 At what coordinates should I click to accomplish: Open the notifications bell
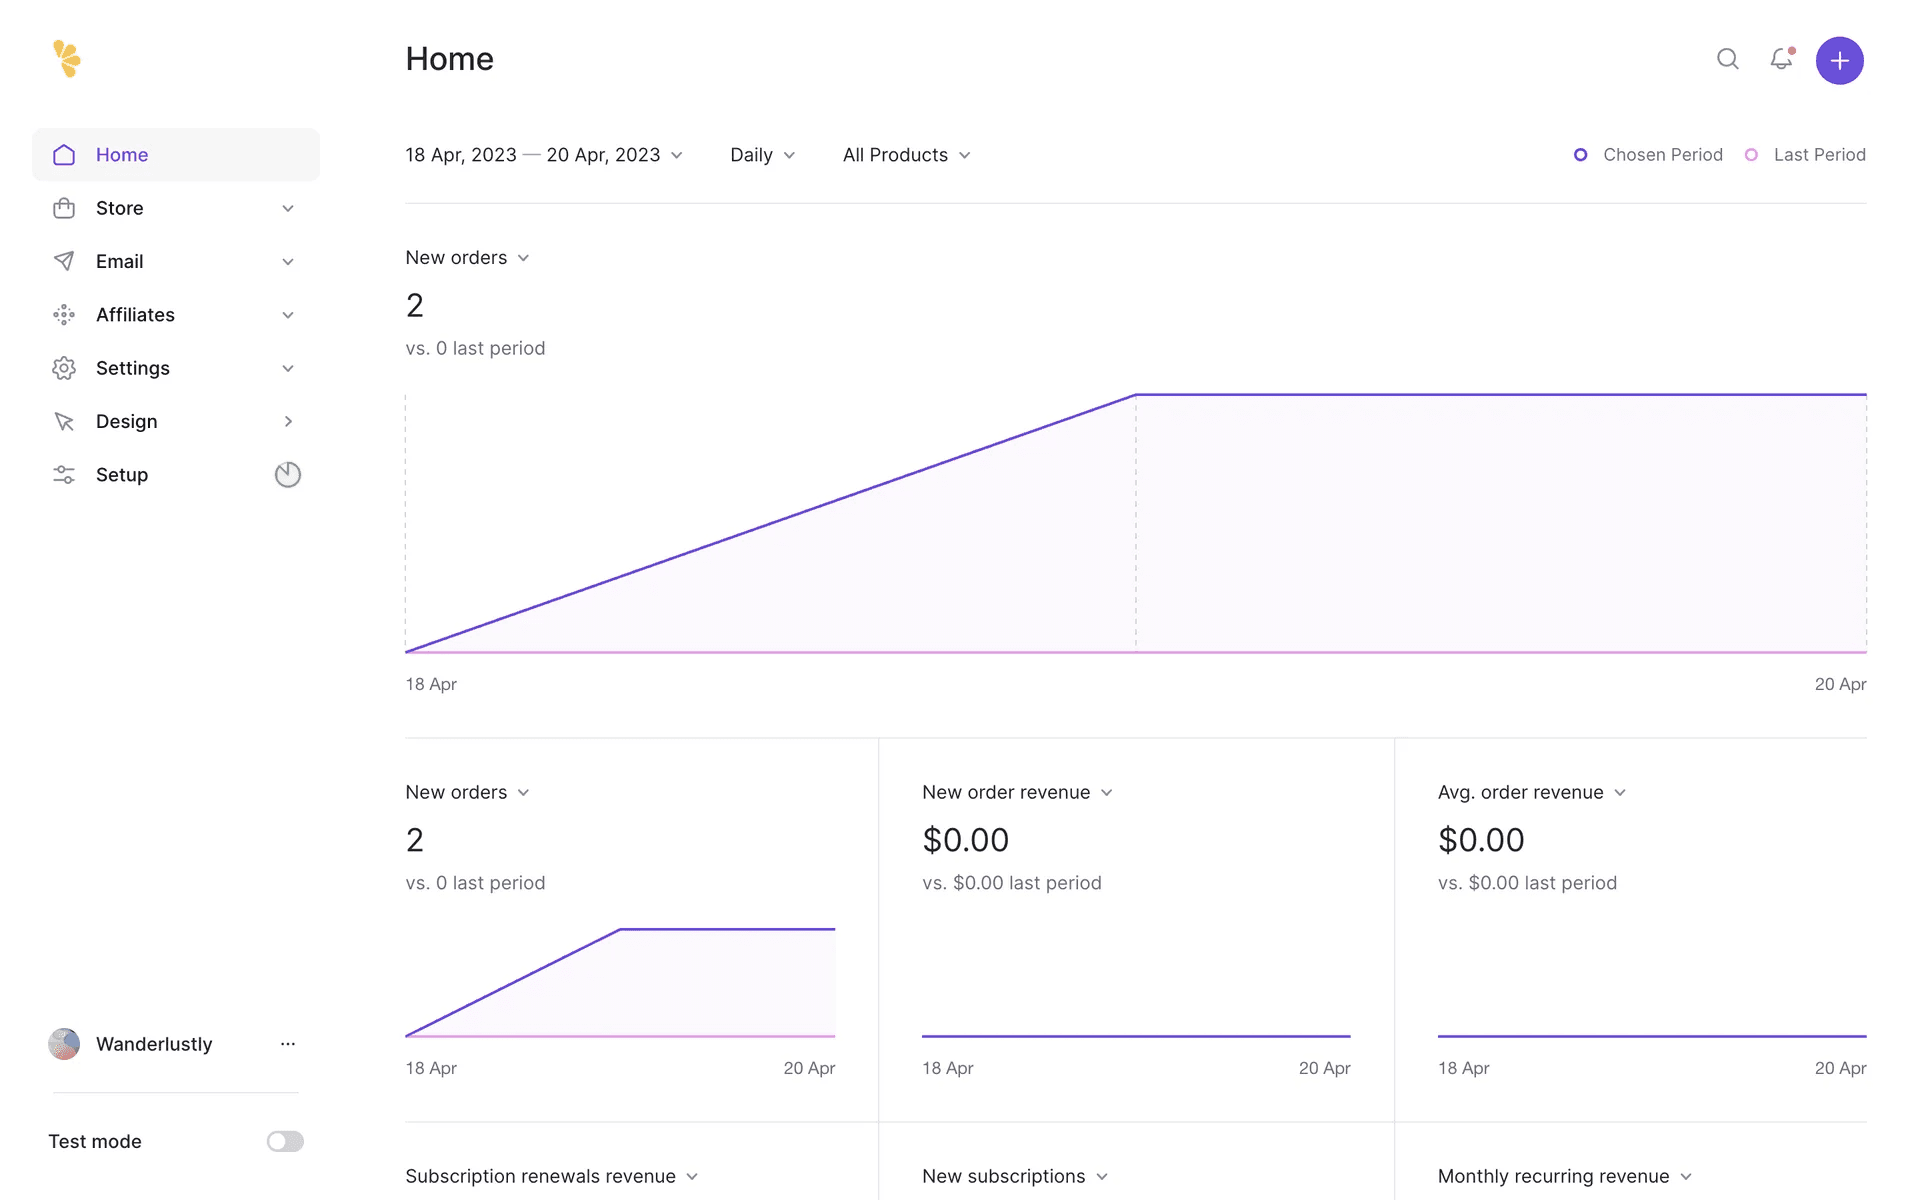pyautogui.click(x=1781, y=60)
